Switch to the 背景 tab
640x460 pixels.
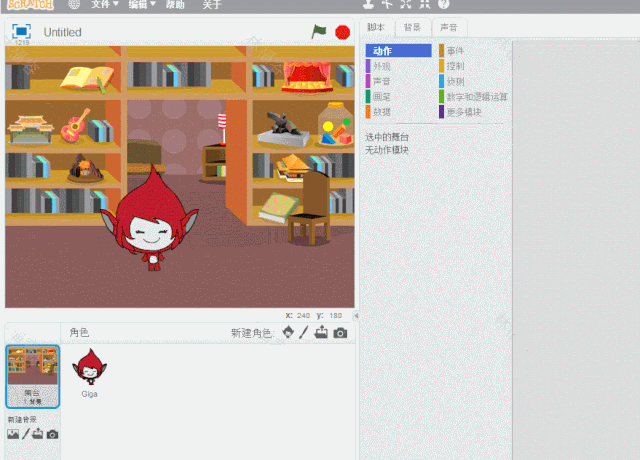(x=410, y=27)
